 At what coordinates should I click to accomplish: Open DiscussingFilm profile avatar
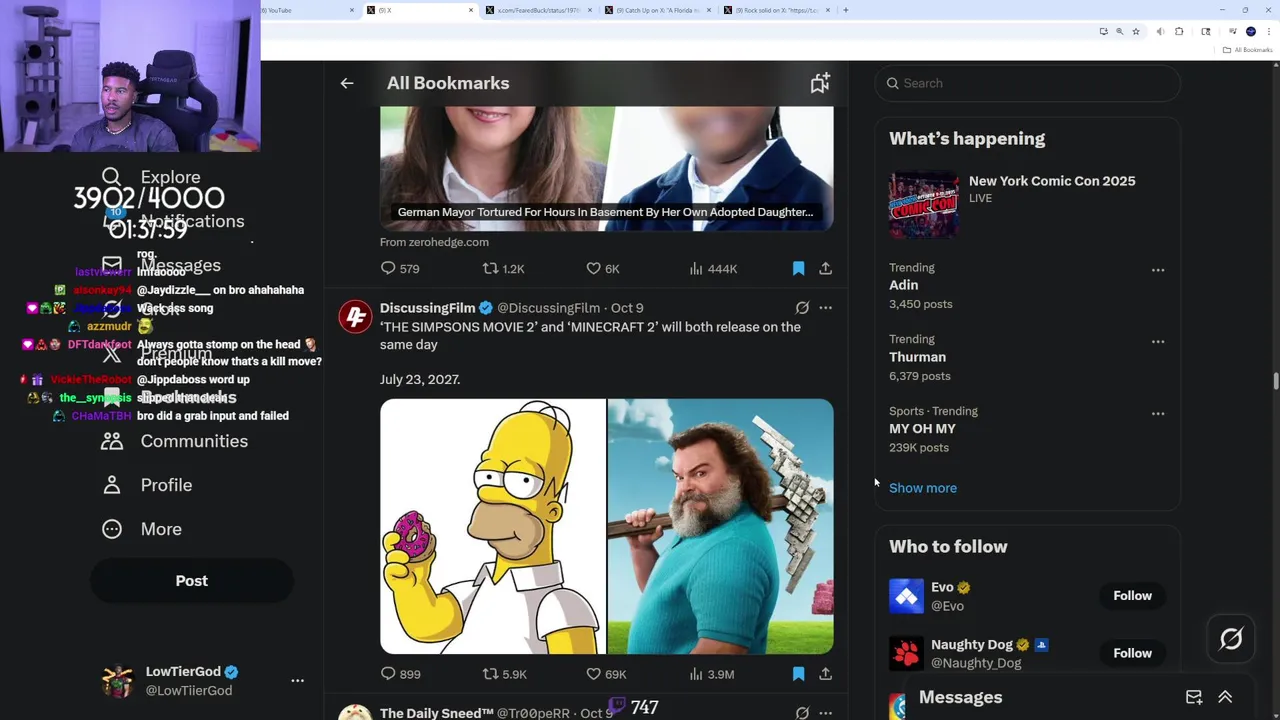[x=355, y=317]
